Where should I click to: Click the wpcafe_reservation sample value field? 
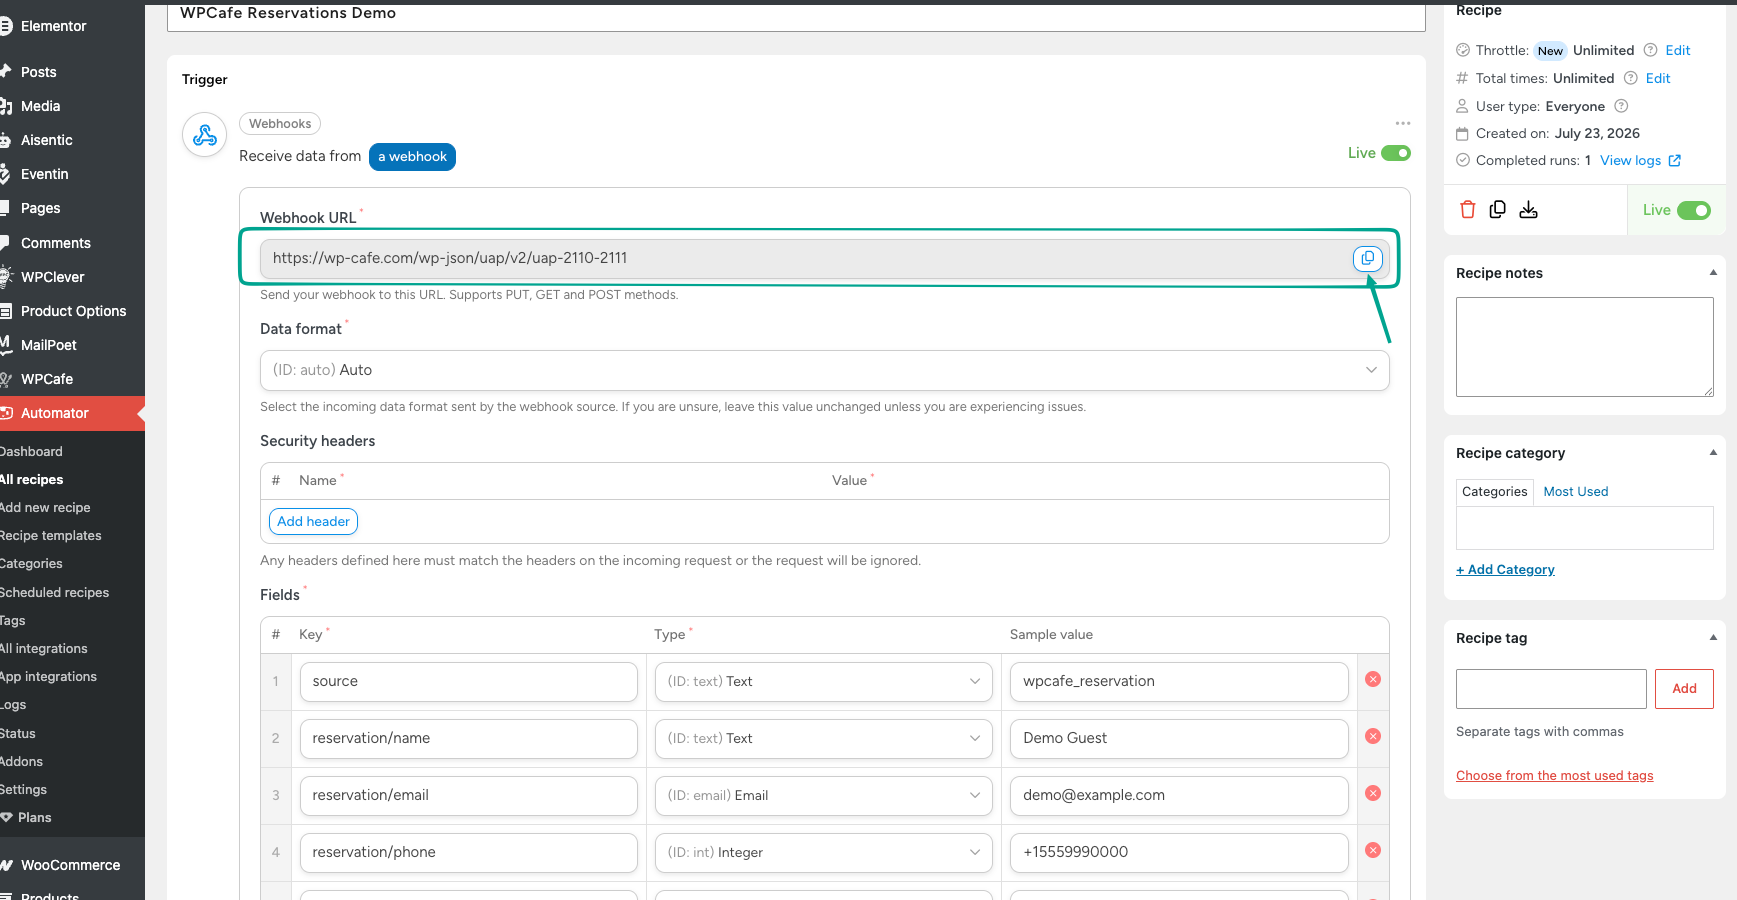tap(1179, 682)
